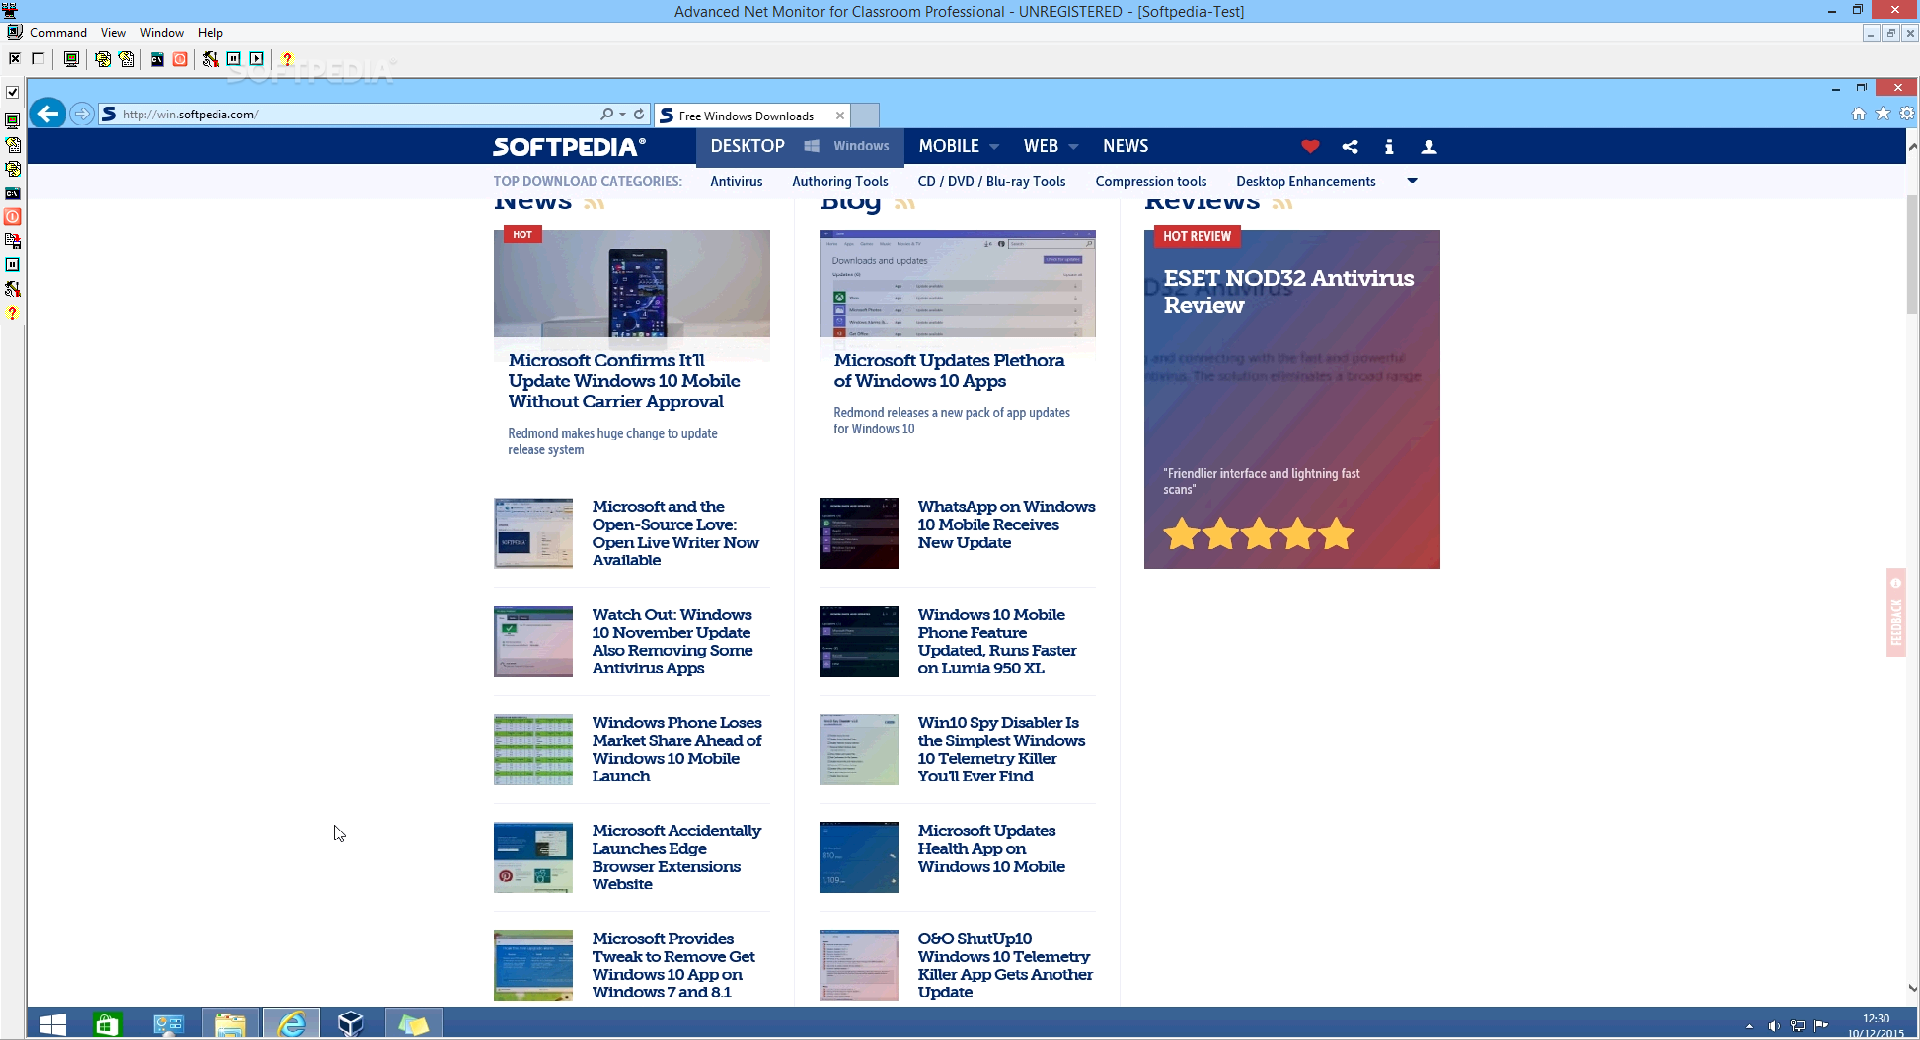This screenshot has width=1920, height=1040.
Task: Go back with the browser back arrow
Action: coord(47,114)
